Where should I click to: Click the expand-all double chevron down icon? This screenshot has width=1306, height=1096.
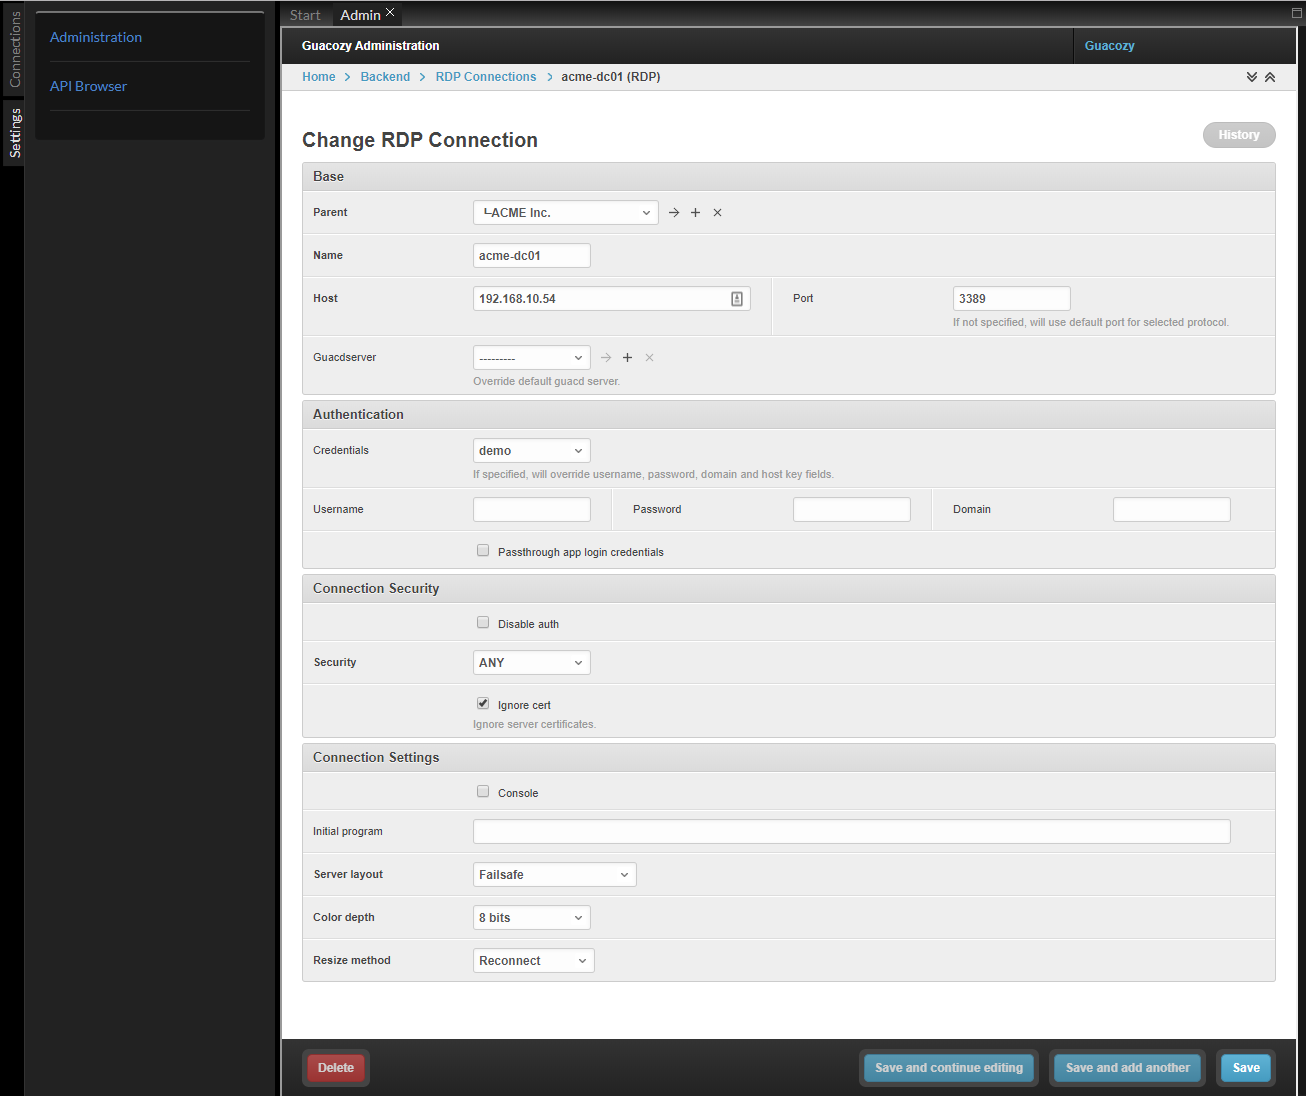pyautogui.click(x=1252, y=77)
